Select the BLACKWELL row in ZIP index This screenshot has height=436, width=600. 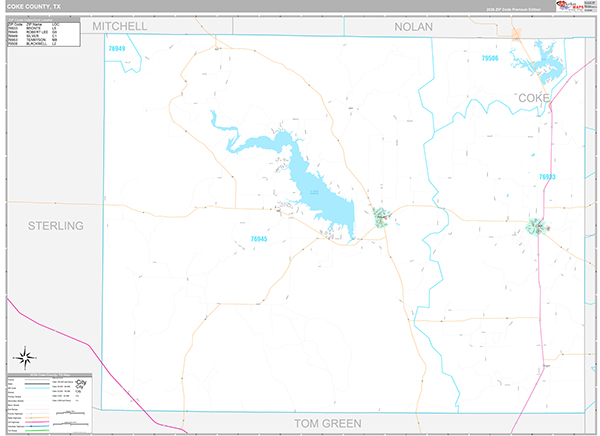tap(33, 44)
